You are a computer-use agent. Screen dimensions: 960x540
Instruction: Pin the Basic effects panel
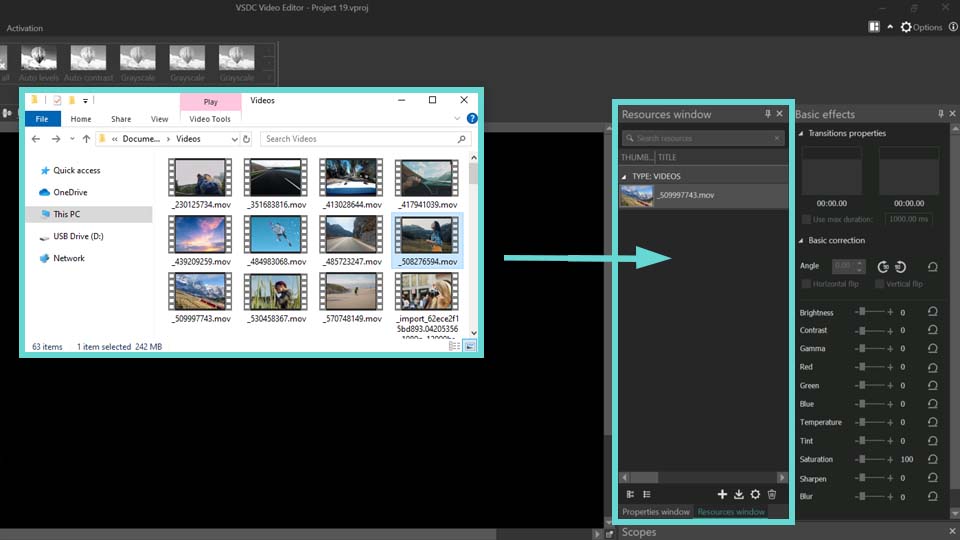coord(940,114)
